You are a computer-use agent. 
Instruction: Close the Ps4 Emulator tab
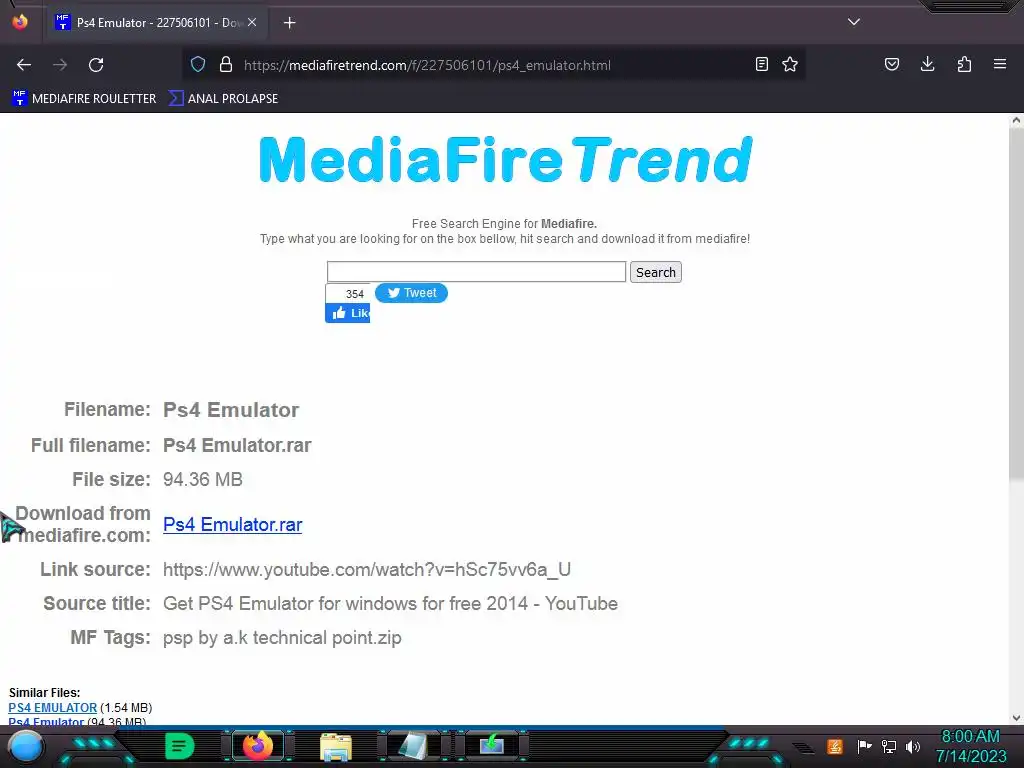tap(252, 22)
